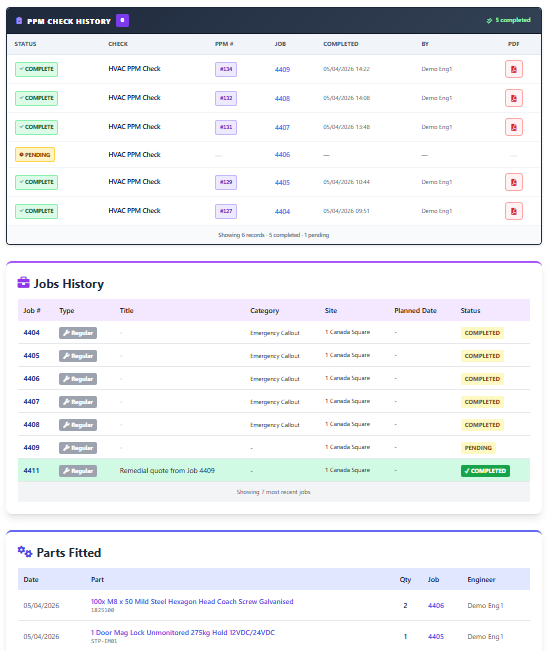550x651 pixels.
Task: Click the Qty column header in Parts Fitted
Action: click(x=405, y=580)
